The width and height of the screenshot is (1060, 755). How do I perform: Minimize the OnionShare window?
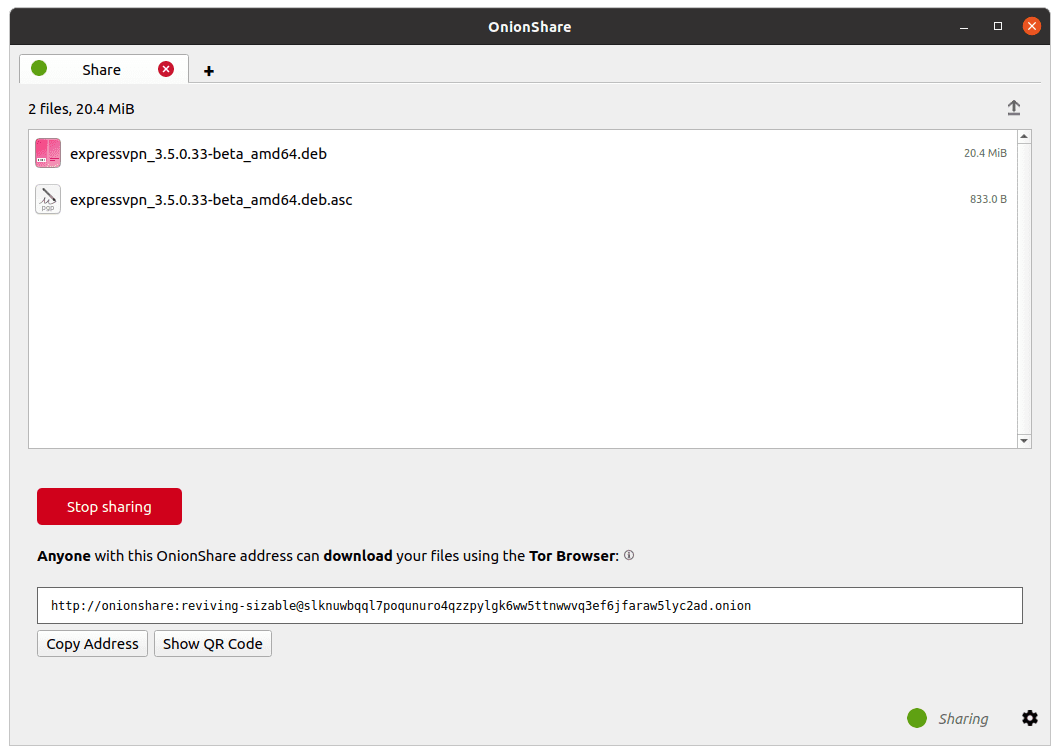pyautogui.click(x=964, y=27)
